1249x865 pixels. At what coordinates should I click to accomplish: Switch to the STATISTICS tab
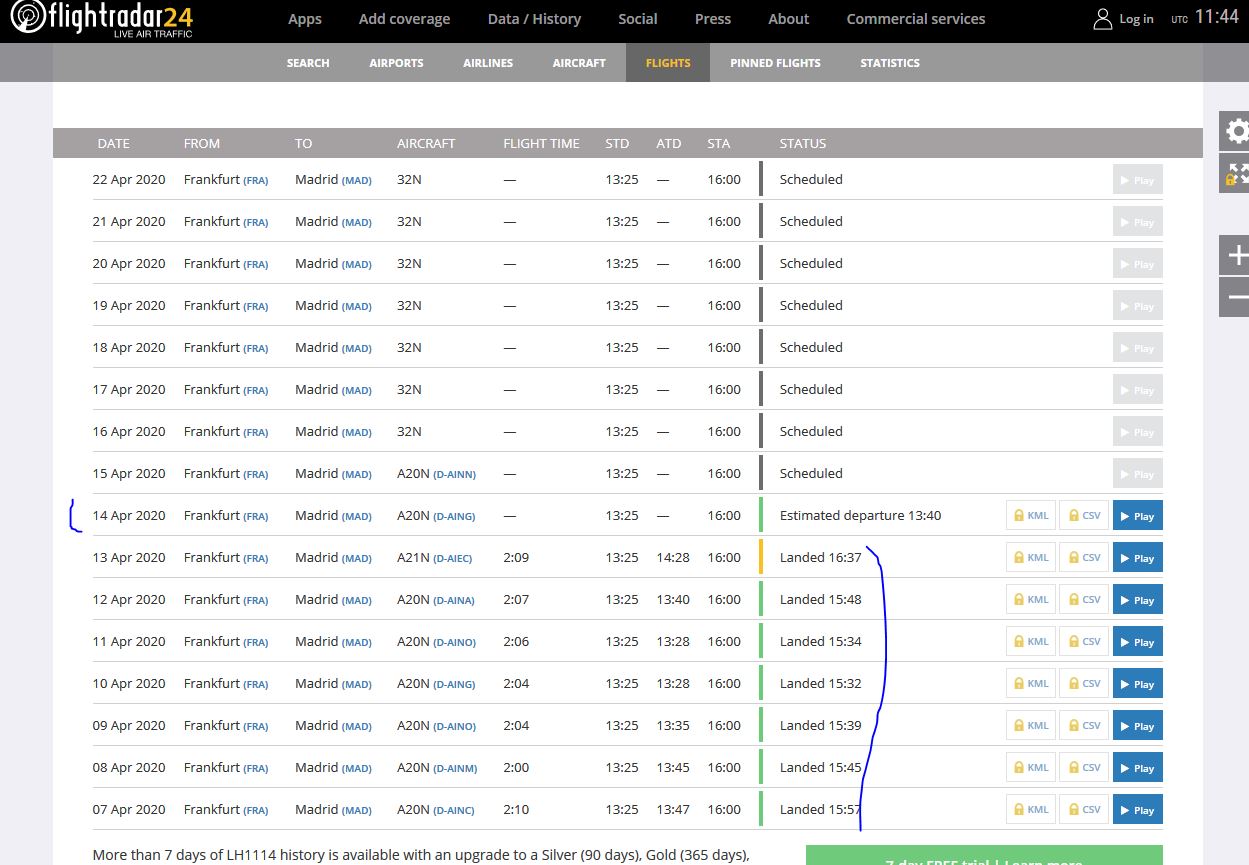coord(890,63)
